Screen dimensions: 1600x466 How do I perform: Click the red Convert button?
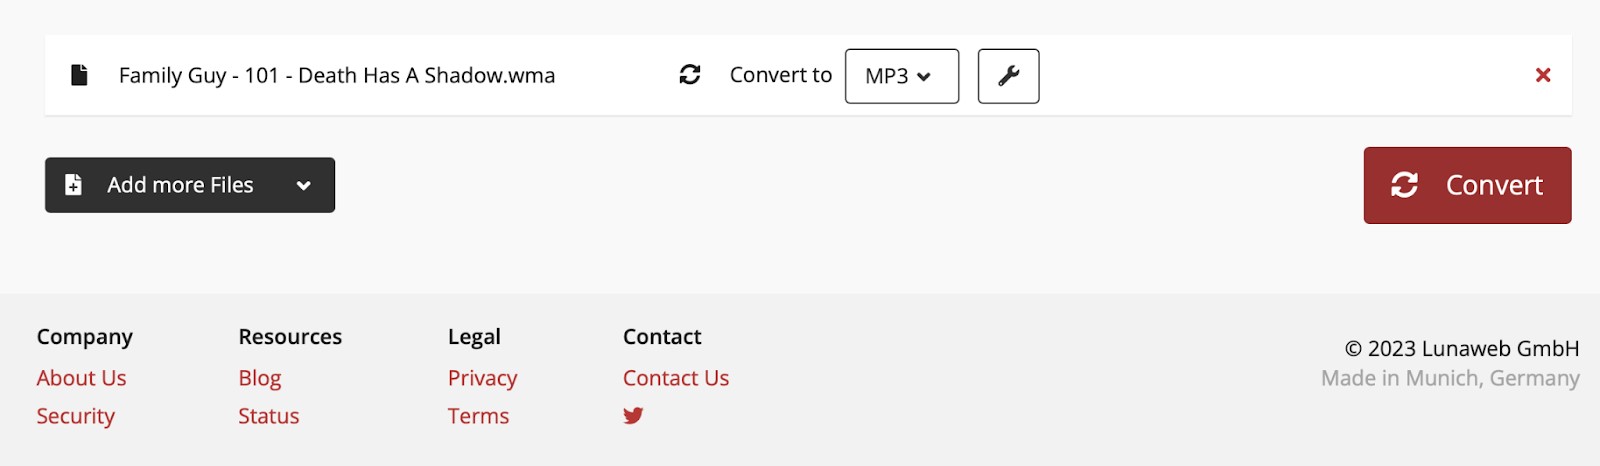click(1467, 185)
